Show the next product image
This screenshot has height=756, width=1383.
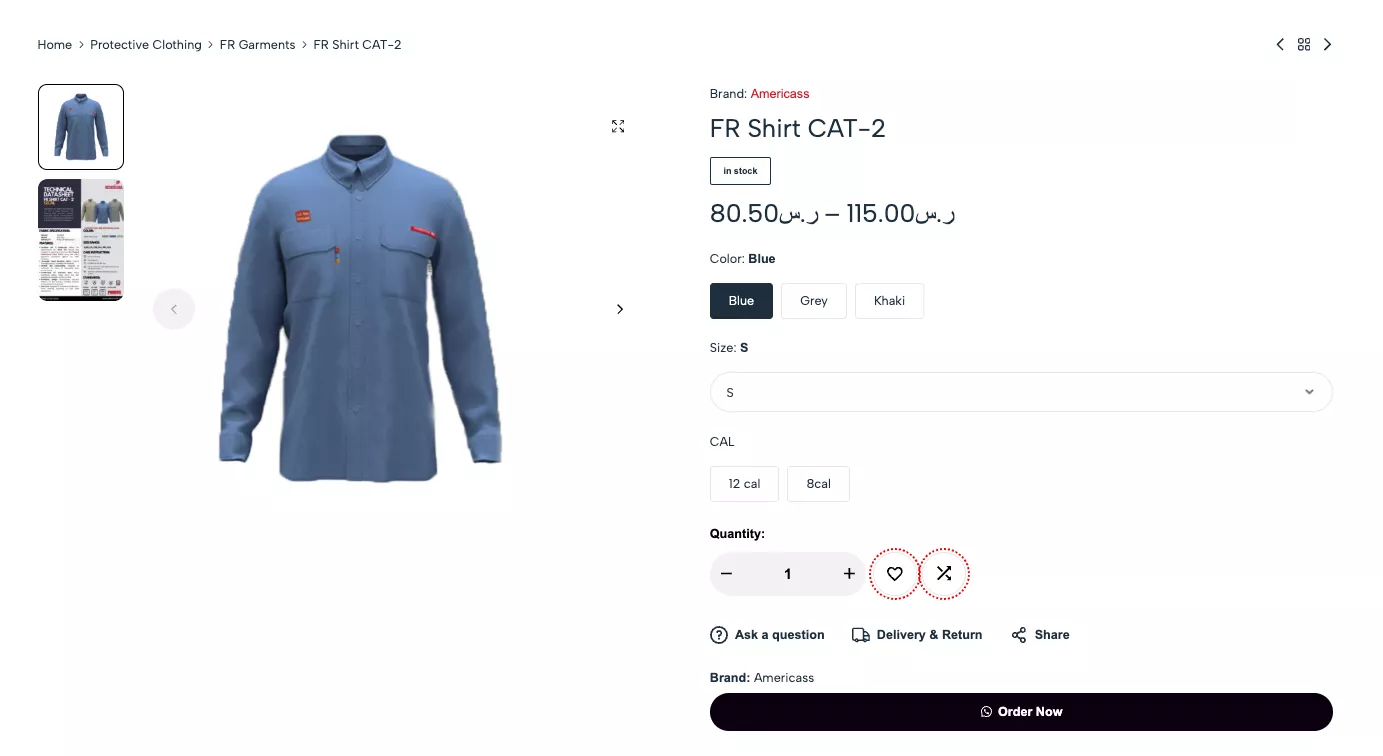click(x=620, y=309)
